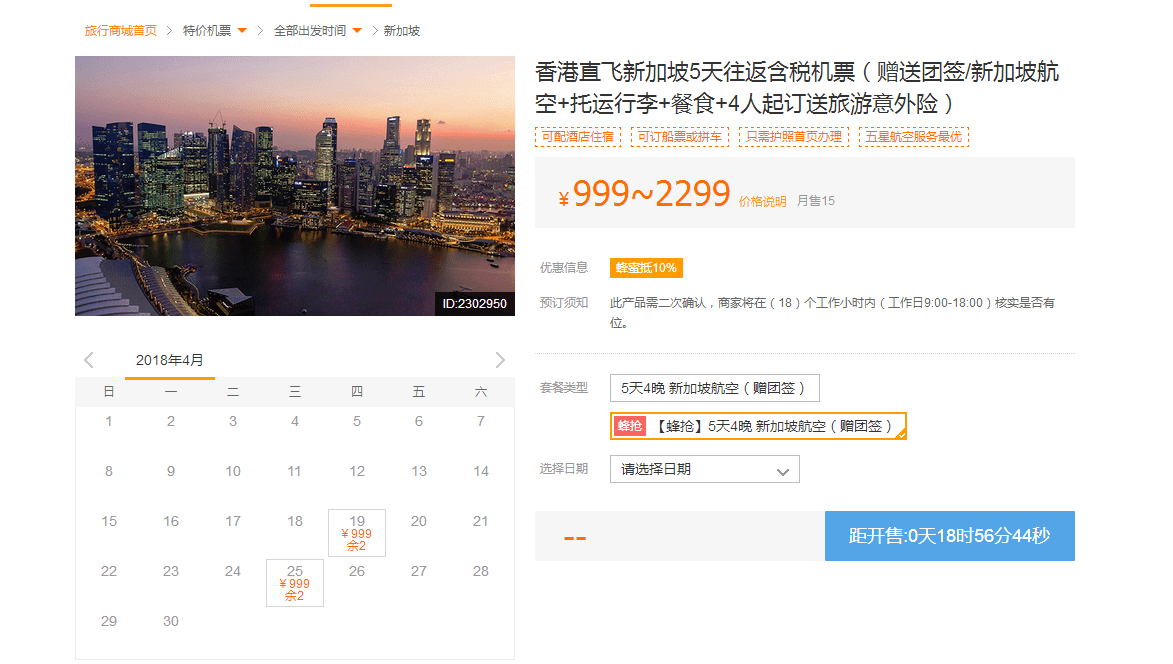1173x664 pixels.
Task: Click calendar date 1
Action: [109, 422]
